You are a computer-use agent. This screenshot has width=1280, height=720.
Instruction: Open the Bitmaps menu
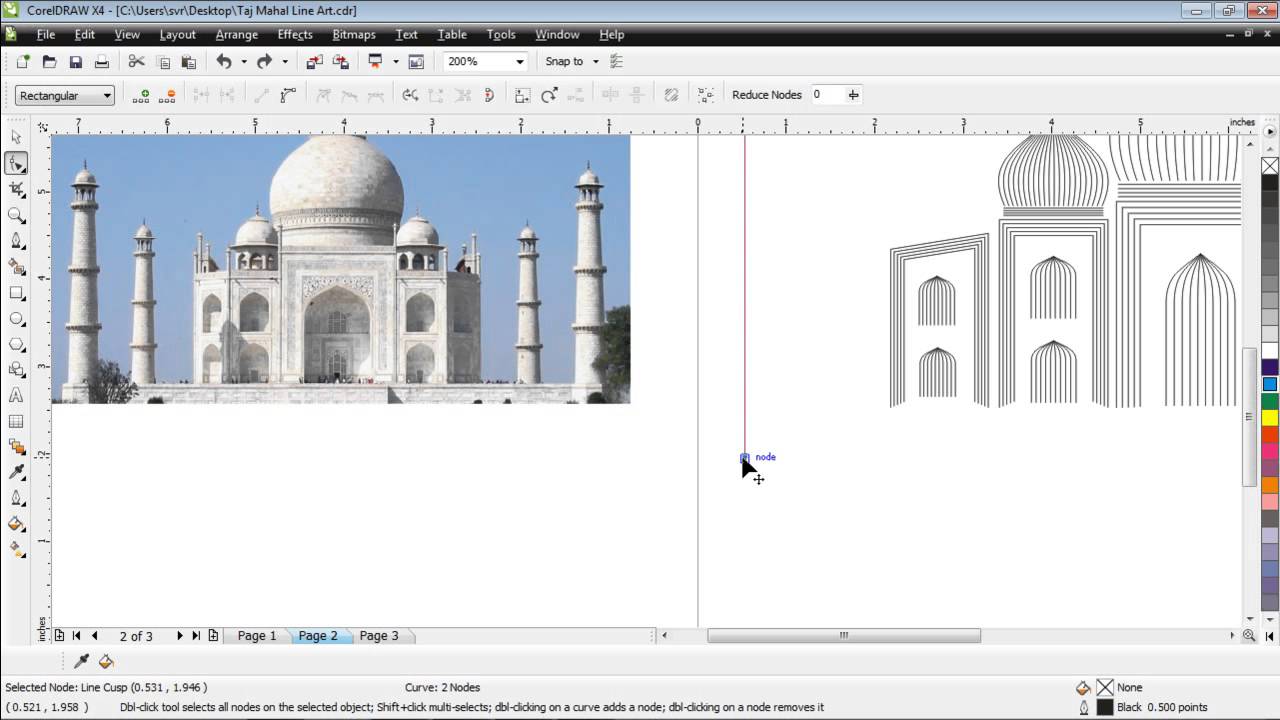(354, 34)
